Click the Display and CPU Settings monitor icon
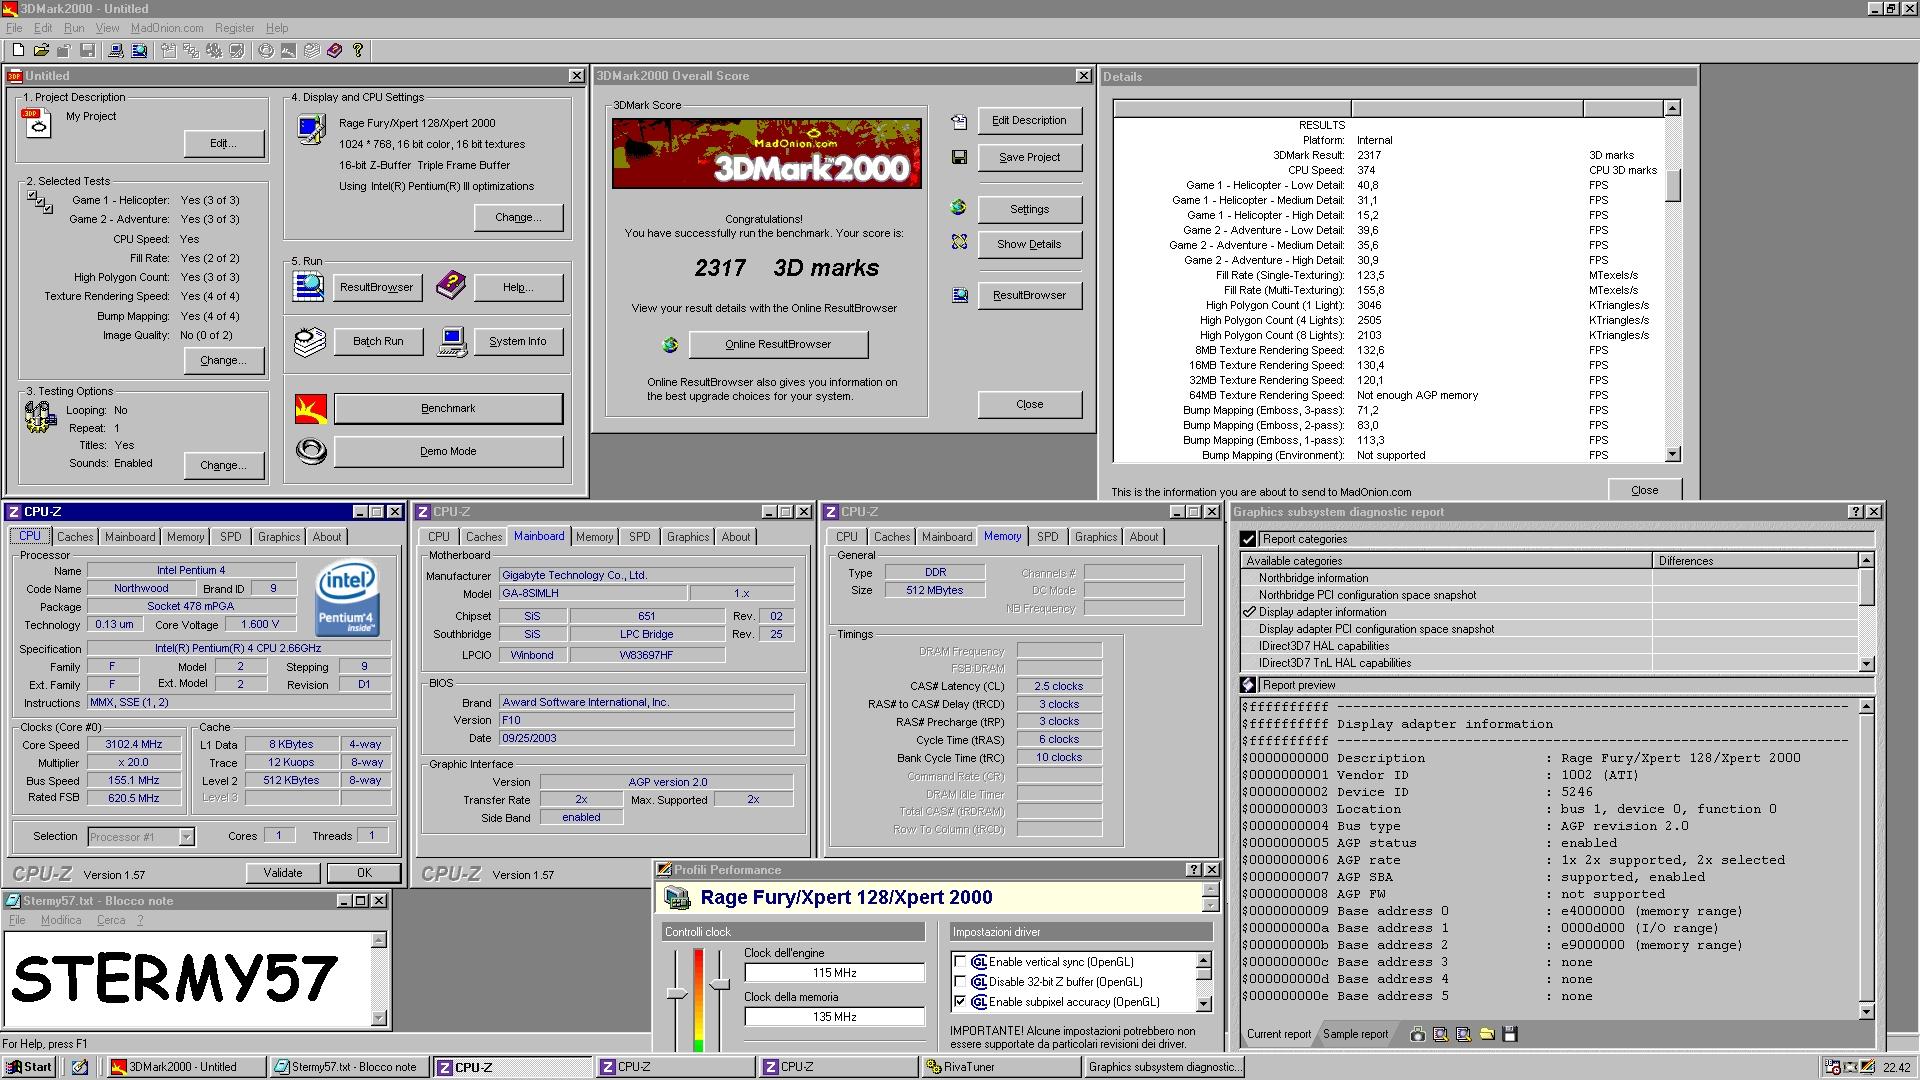 (311, 129)
